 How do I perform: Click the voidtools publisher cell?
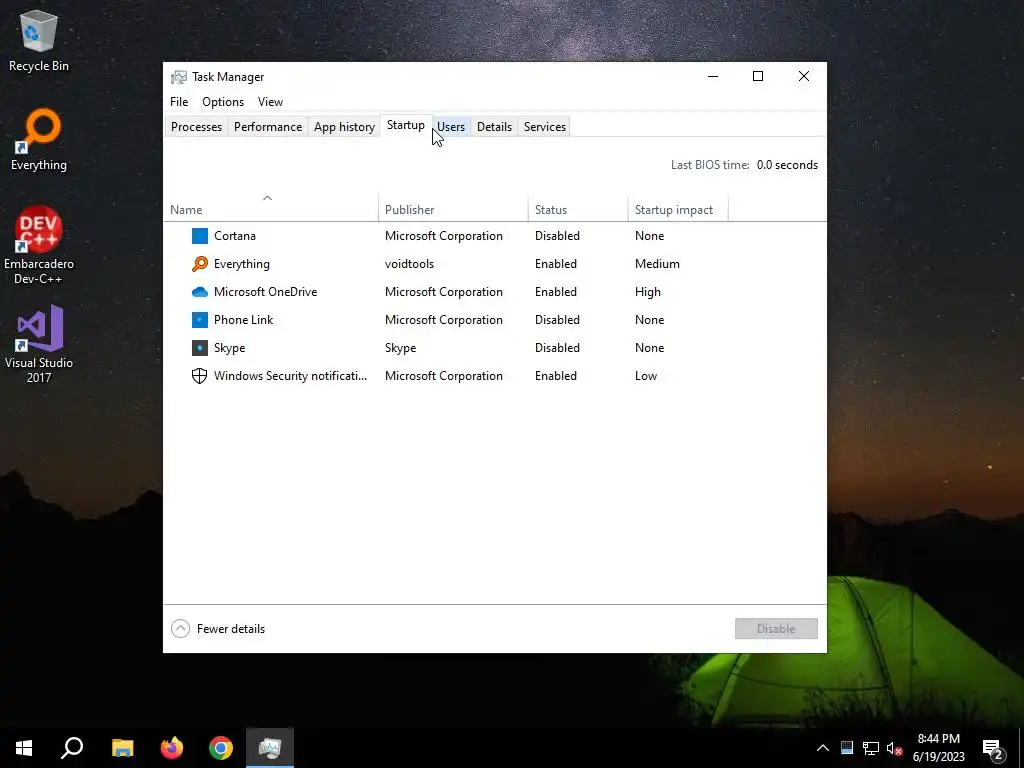coord(409,264)
